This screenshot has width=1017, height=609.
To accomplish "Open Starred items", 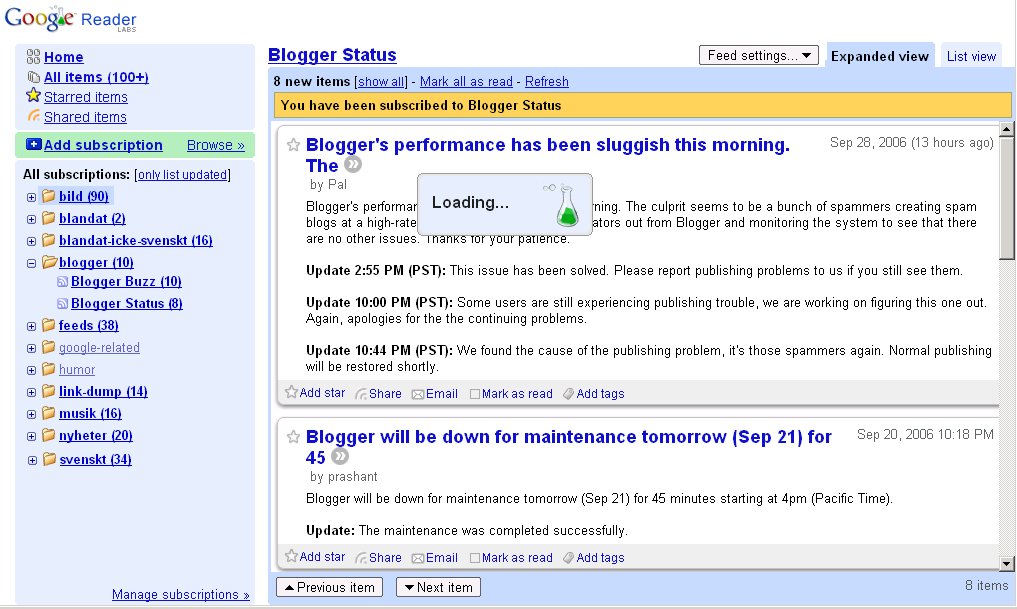I will (x=86, y=97).
